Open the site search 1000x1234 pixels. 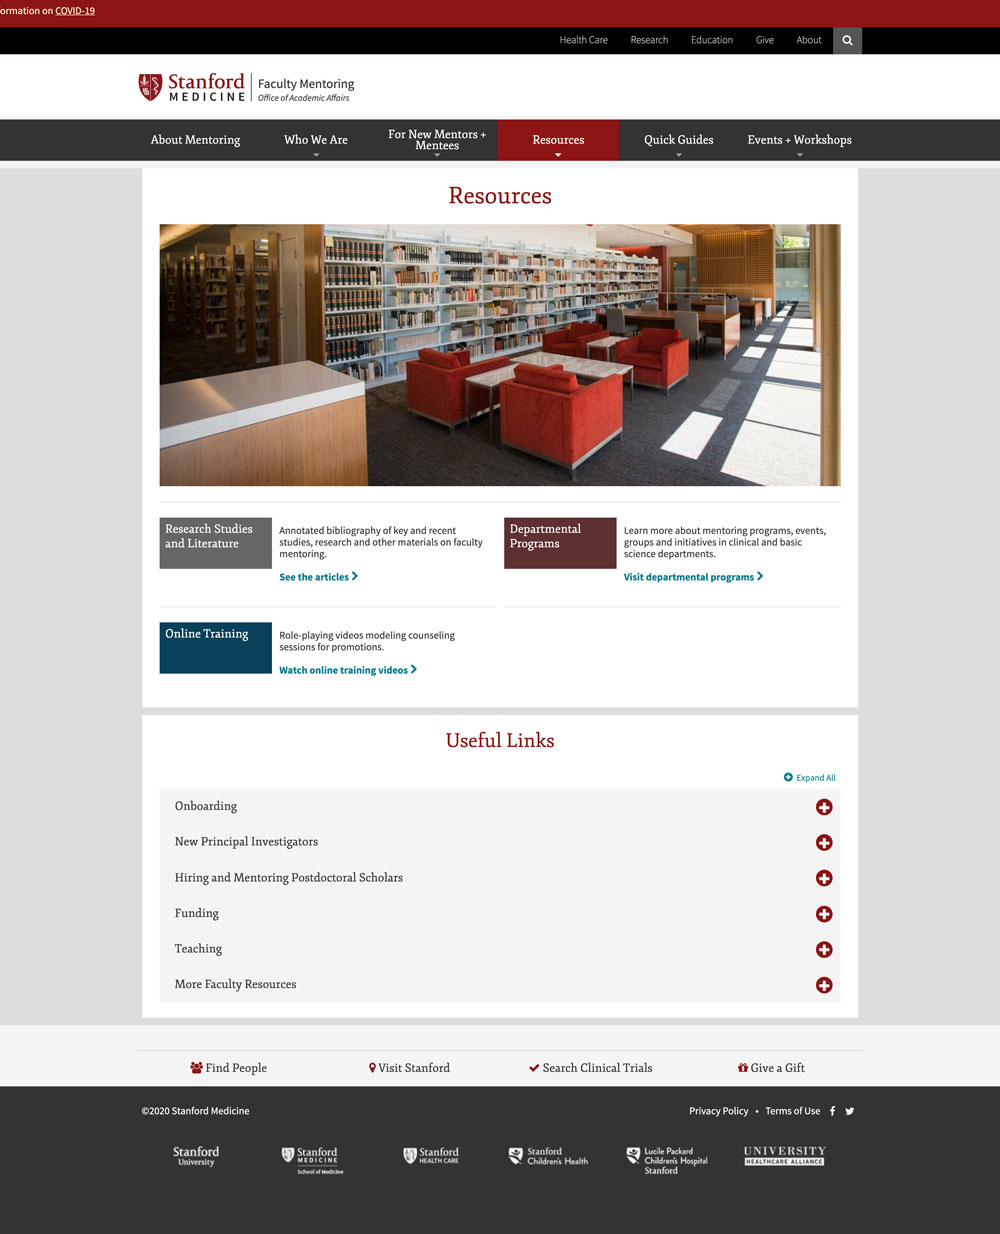[846, 40]
